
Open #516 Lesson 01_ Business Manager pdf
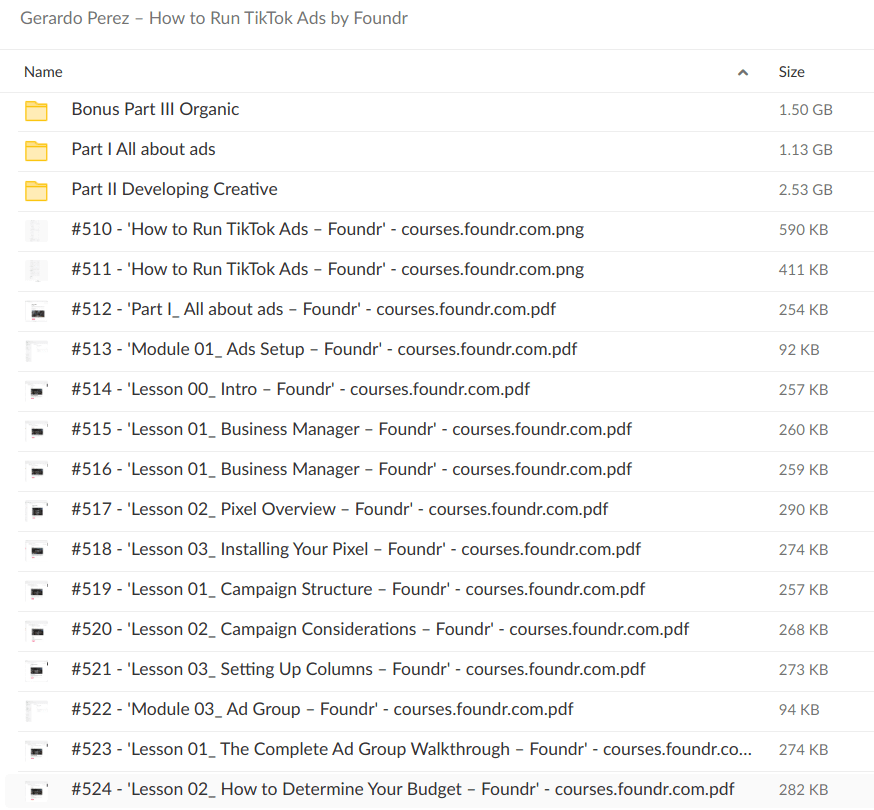[x=352, y=469]
